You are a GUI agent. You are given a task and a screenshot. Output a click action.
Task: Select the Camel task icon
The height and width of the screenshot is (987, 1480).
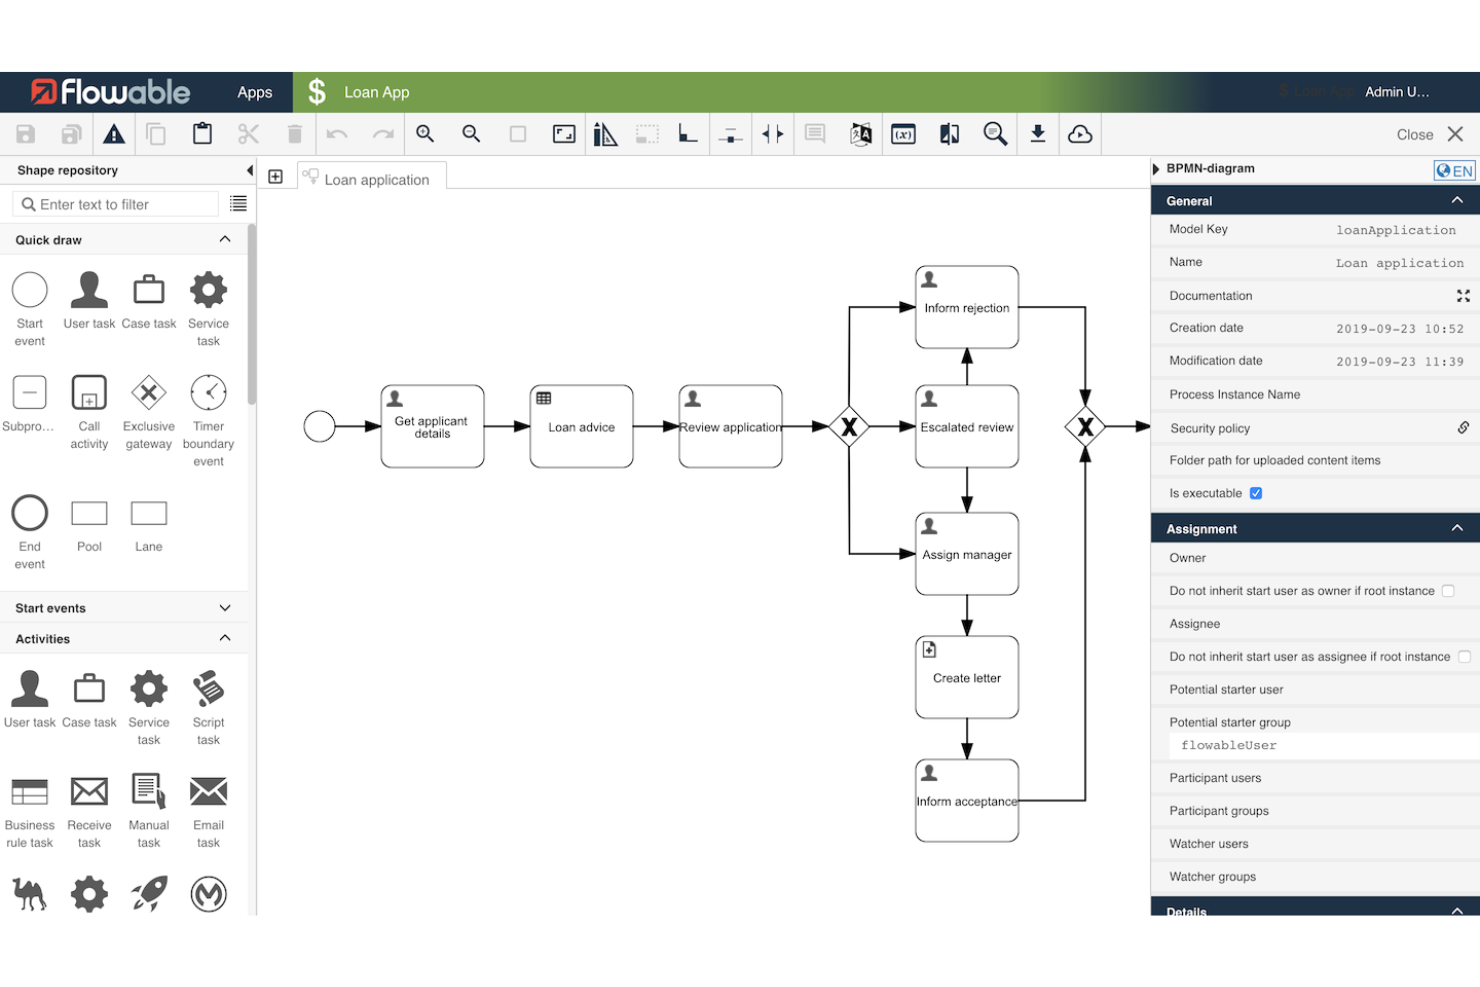click(x=29, y=894)
